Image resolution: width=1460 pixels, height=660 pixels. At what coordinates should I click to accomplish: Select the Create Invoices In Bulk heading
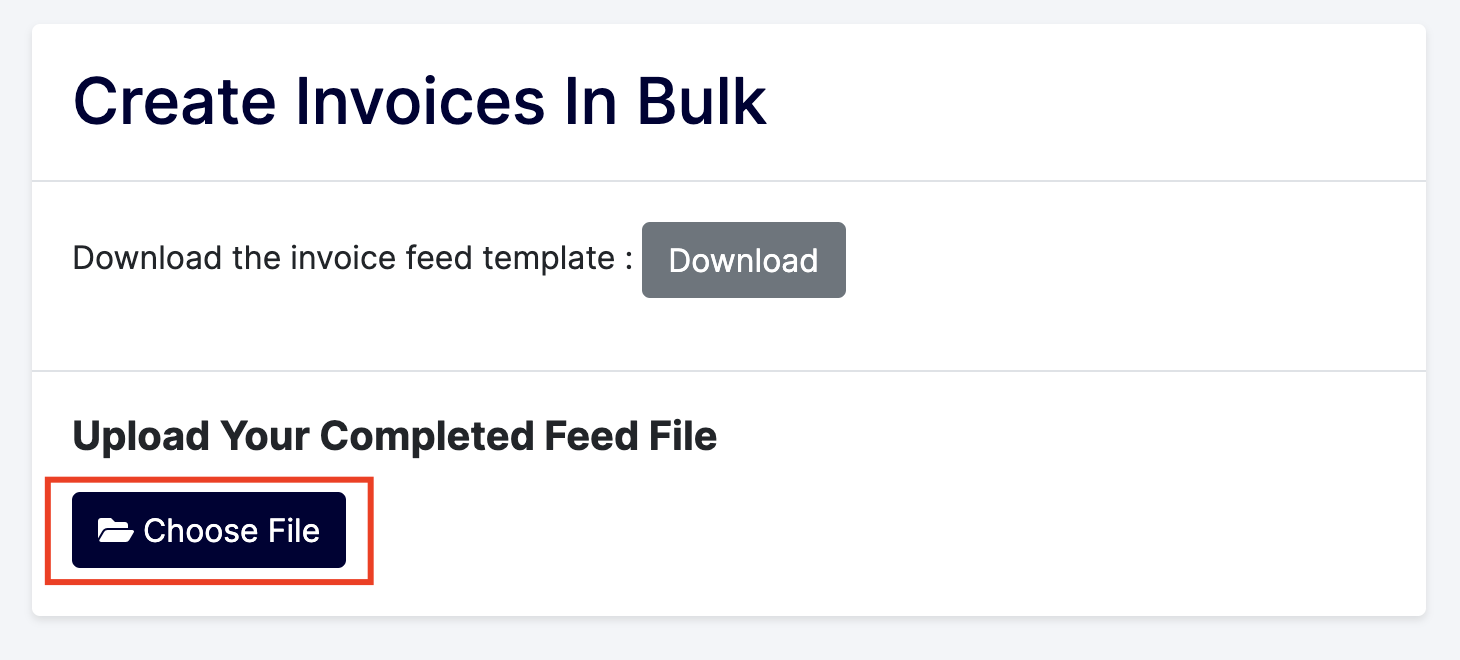point(420,101)
